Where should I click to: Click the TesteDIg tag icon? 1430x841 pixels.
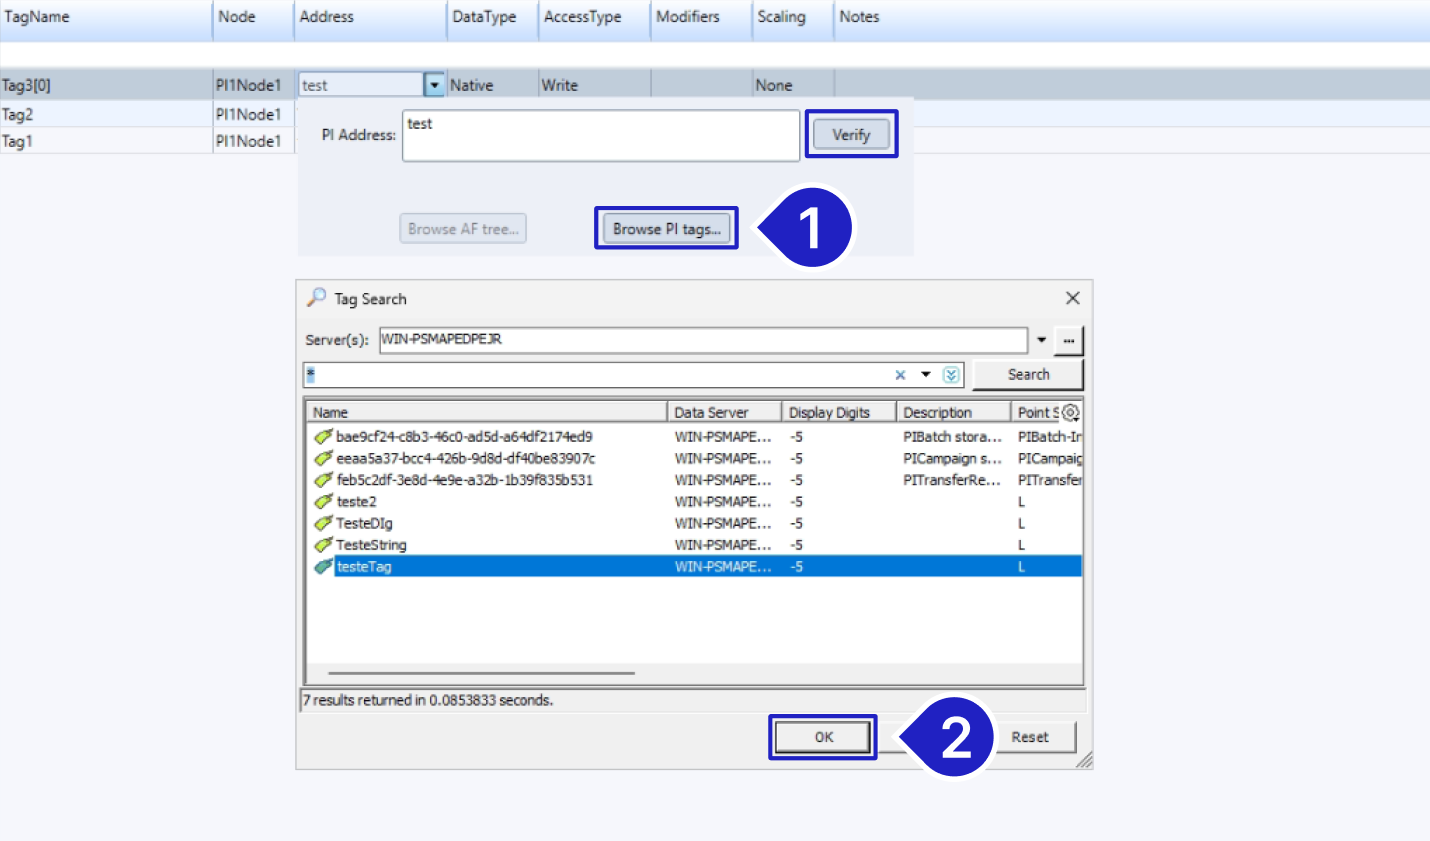[x=322, y=523]
